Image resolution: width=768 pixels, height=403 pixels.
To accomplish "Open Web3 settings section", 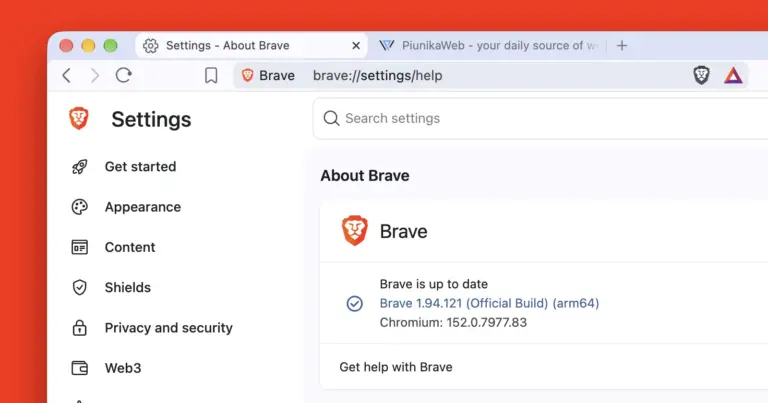I will click(x=122, y=368).
